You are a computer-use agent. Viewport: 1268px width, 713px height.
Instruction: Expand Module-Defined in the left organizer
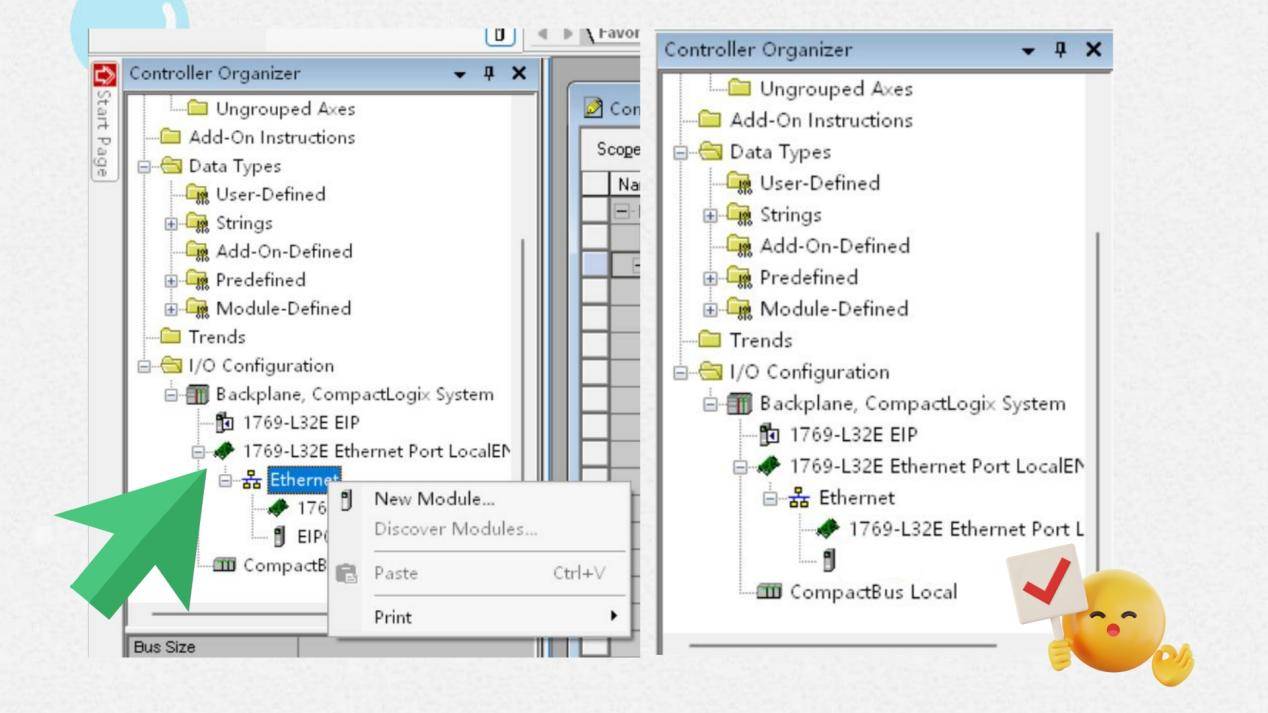170,309
